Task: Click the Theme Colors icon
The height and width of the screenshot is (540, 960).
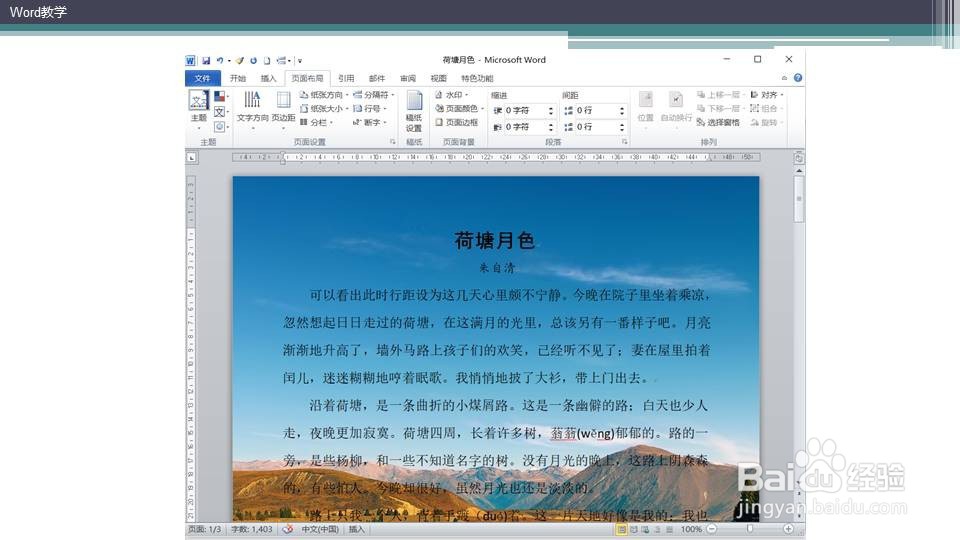Action: click(x=220, y=96)
